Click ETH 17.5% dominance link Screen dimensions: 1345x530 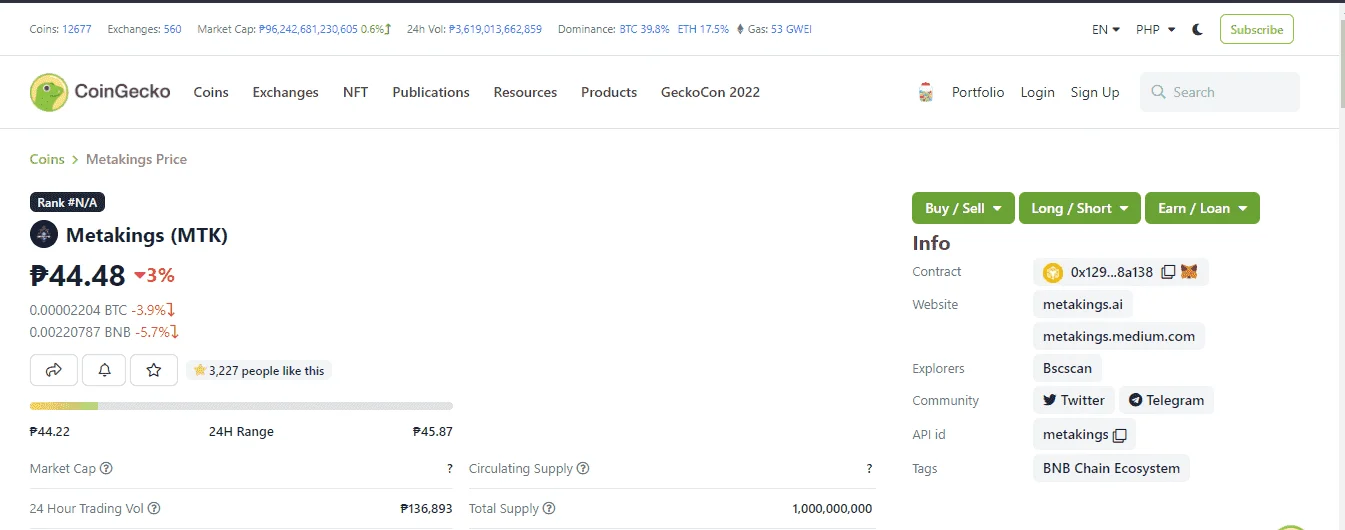point(703,29)
